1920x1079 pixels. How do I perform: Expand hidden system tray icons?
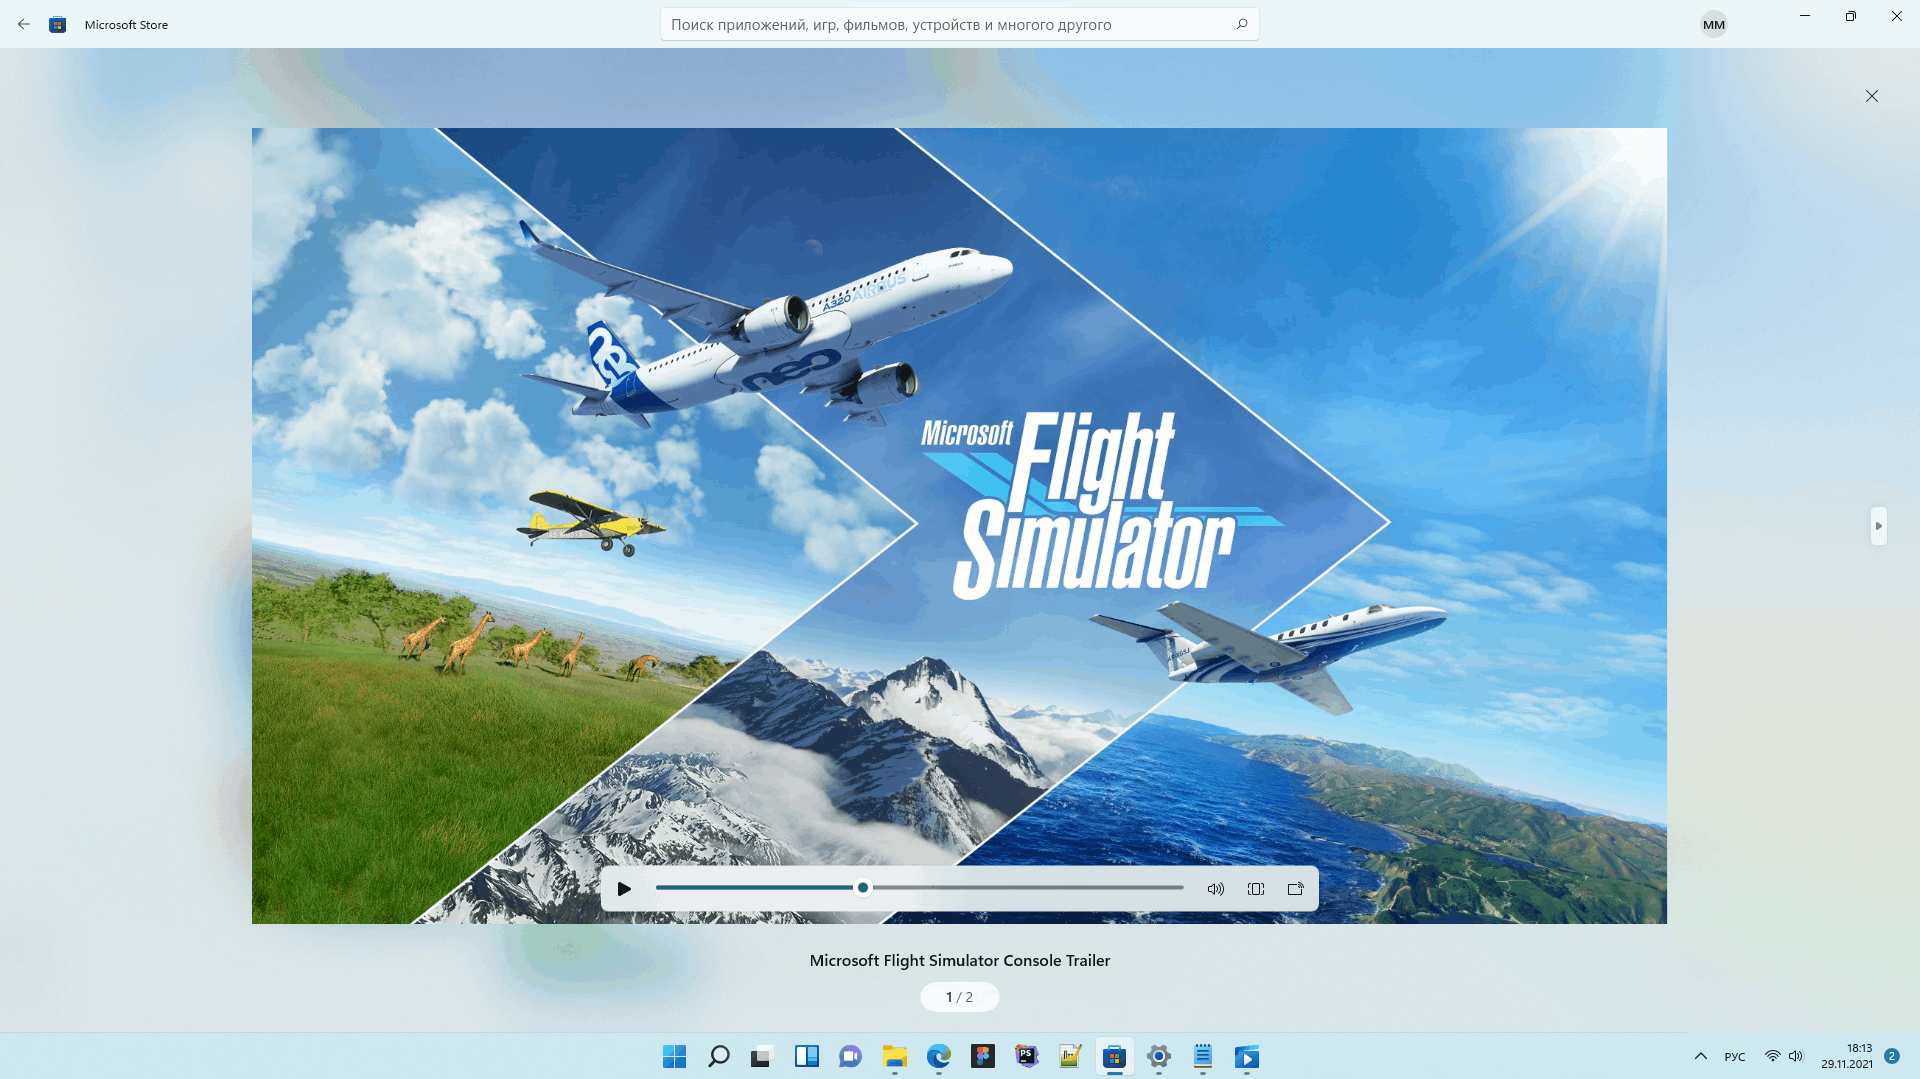coord(1700,1056)
